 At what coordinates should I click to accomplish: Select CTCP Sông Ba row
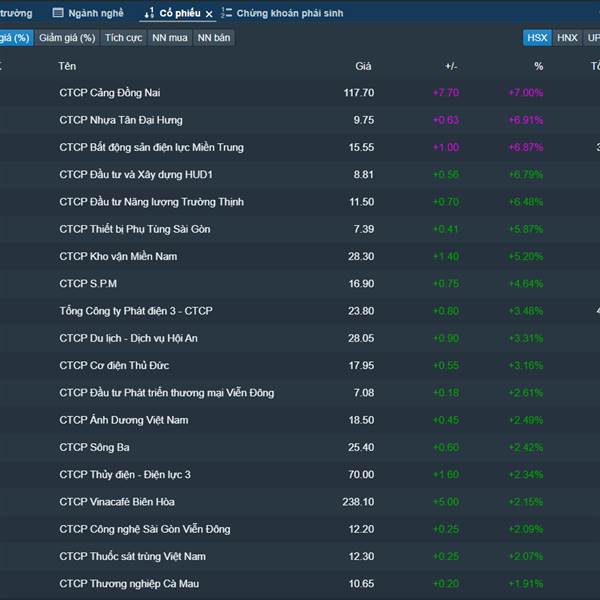click(x=300, y=447)
